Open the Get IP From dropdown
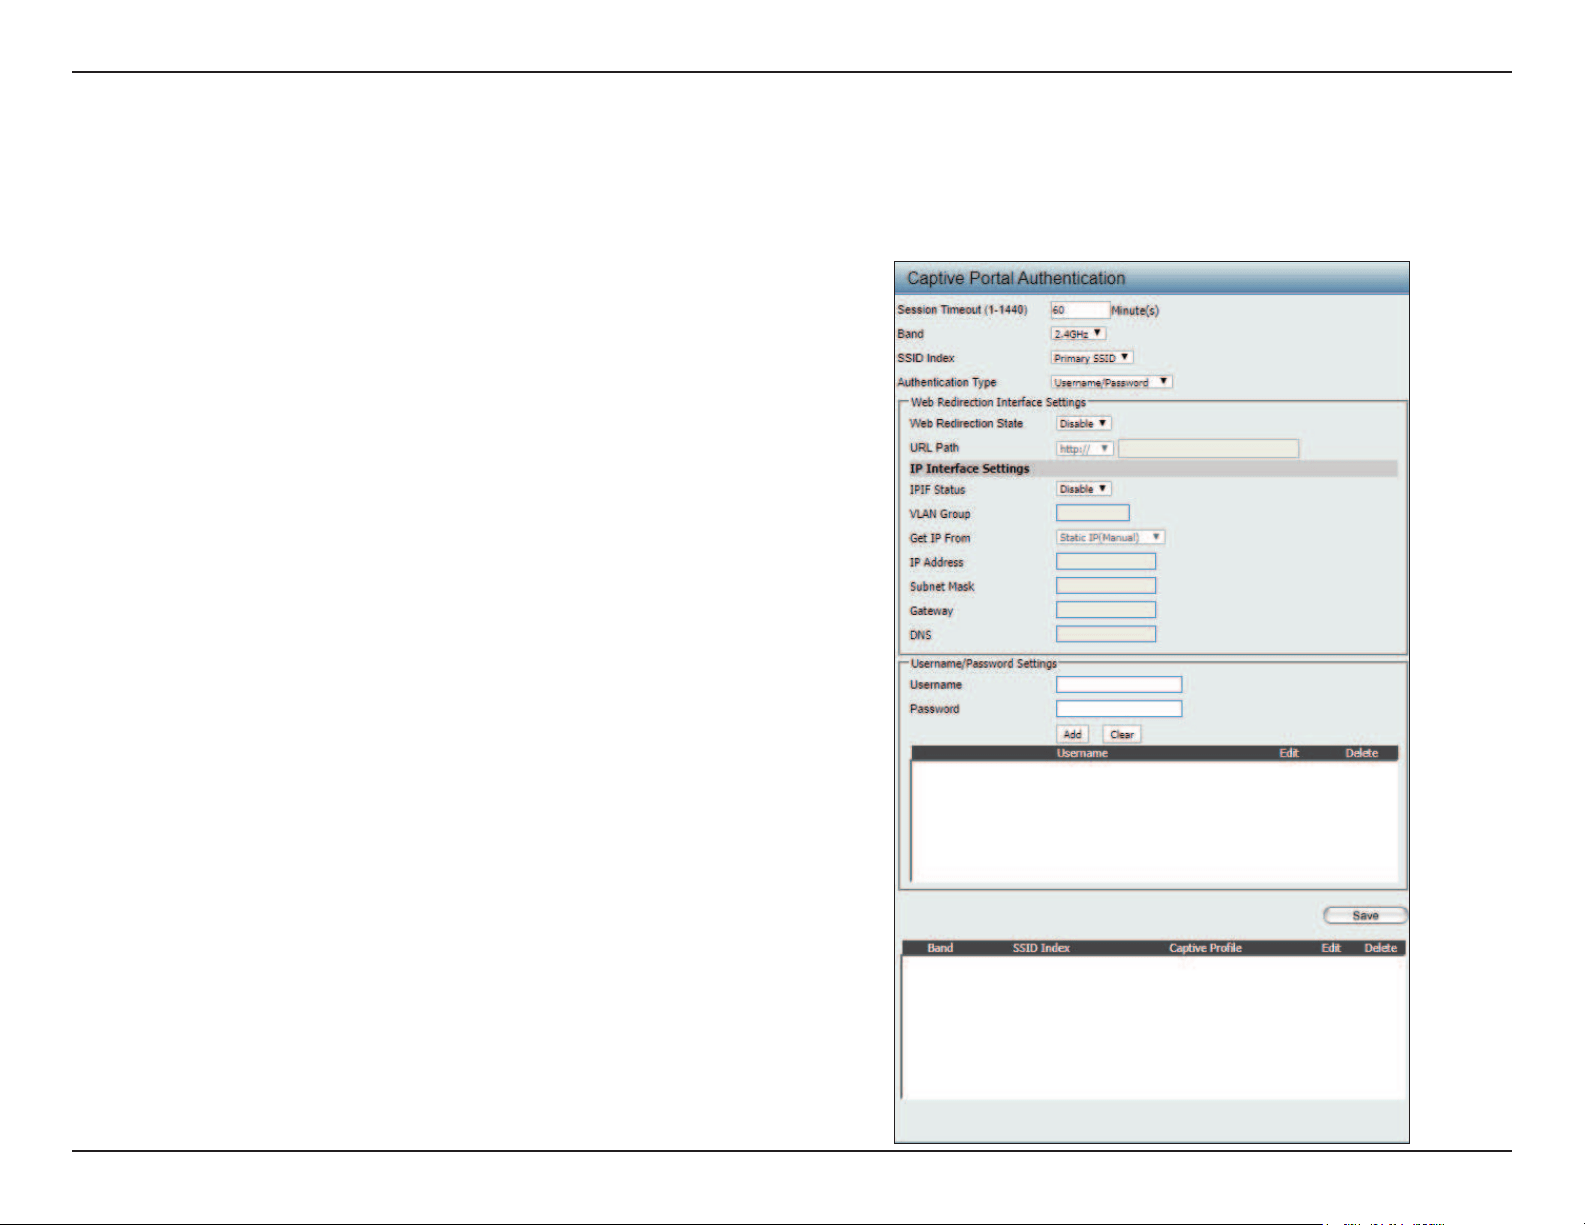The image size is (1585, 1225). tap(1110, 538)
